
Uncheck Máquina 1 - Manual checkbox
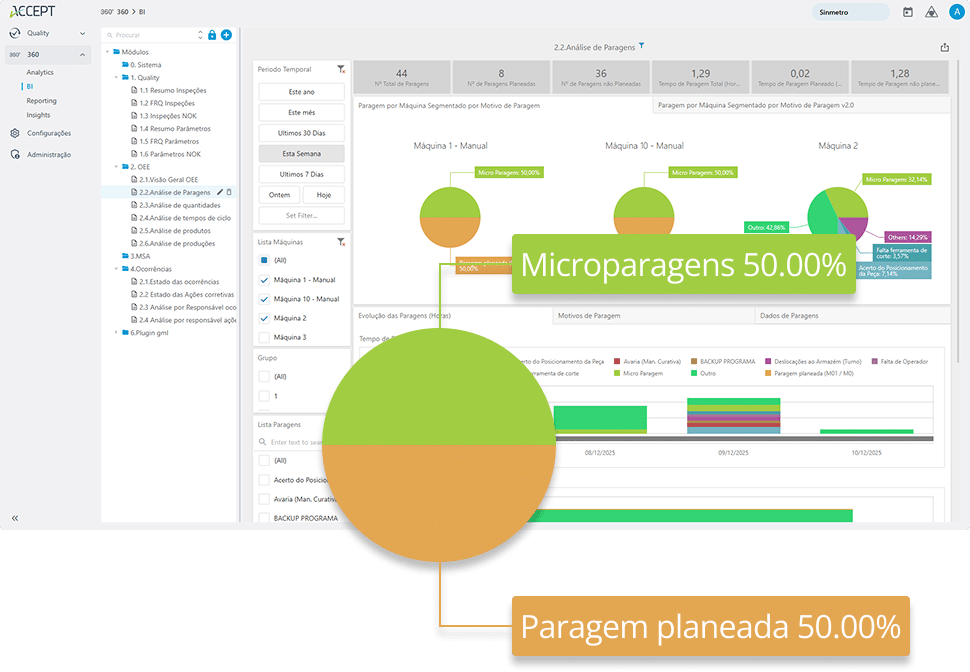(264, 280)
